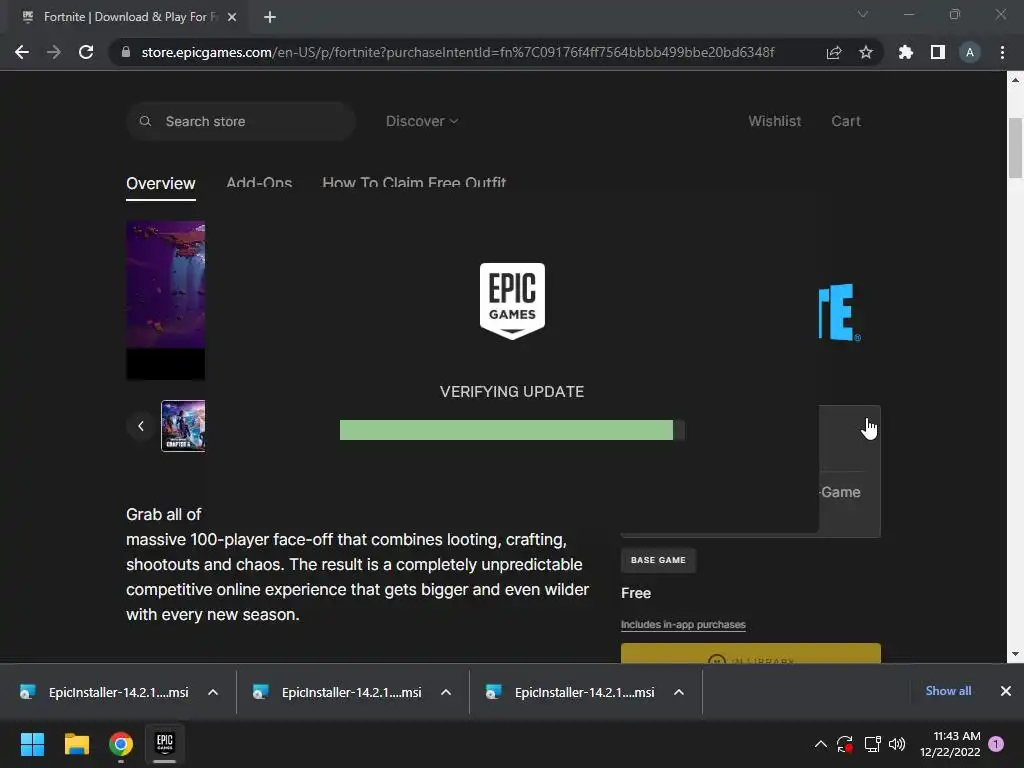Open the tab search chevron in the title bar

[x=863, y=14]
